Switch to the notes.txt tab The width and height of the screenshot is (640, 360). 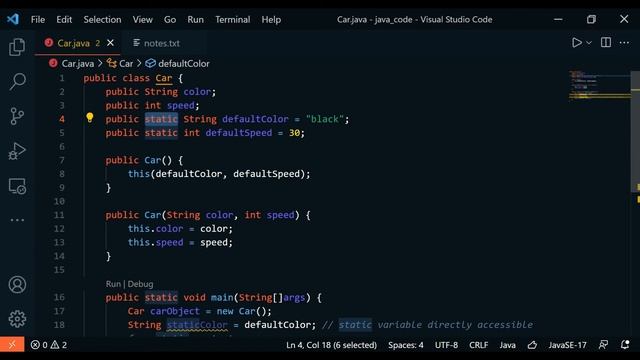(162, 43)
